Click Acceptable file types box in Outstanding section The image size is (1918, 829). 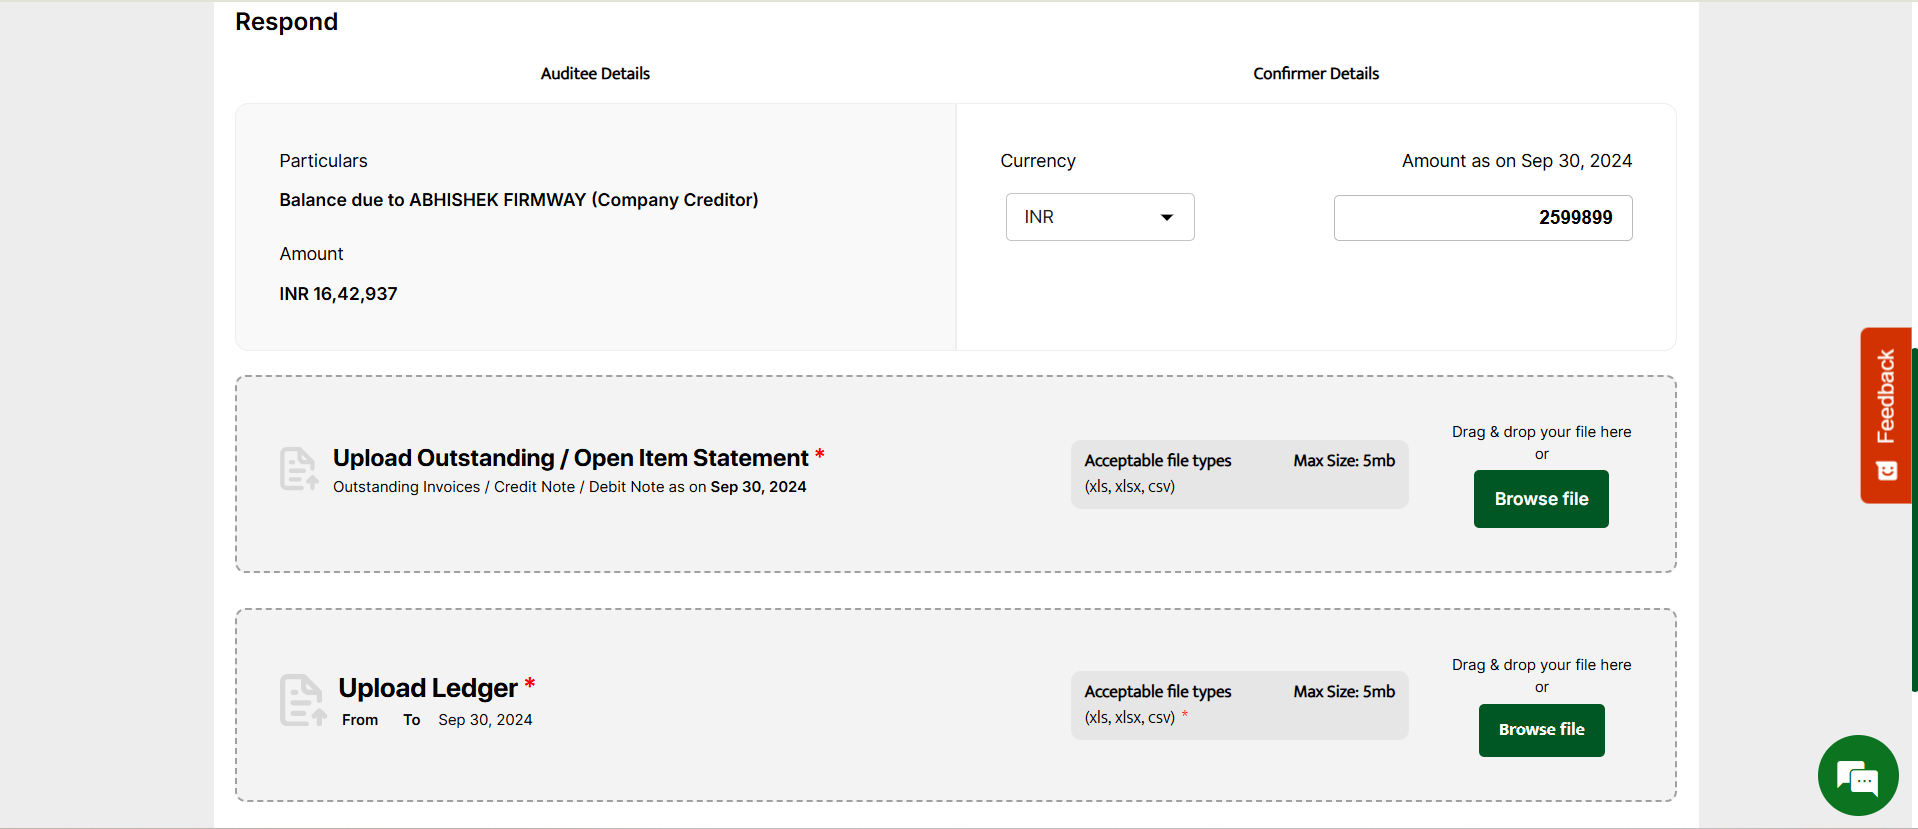click(x=1238, y=474)
